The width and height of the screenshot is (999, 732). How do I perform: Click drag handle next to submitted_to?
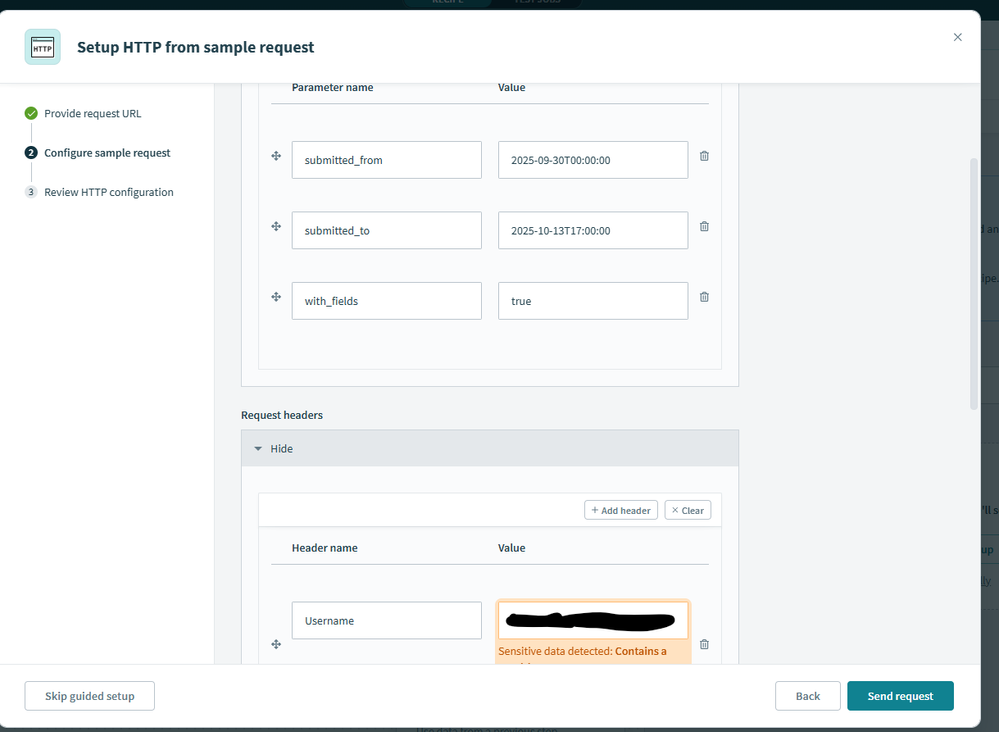click(276, 226)
